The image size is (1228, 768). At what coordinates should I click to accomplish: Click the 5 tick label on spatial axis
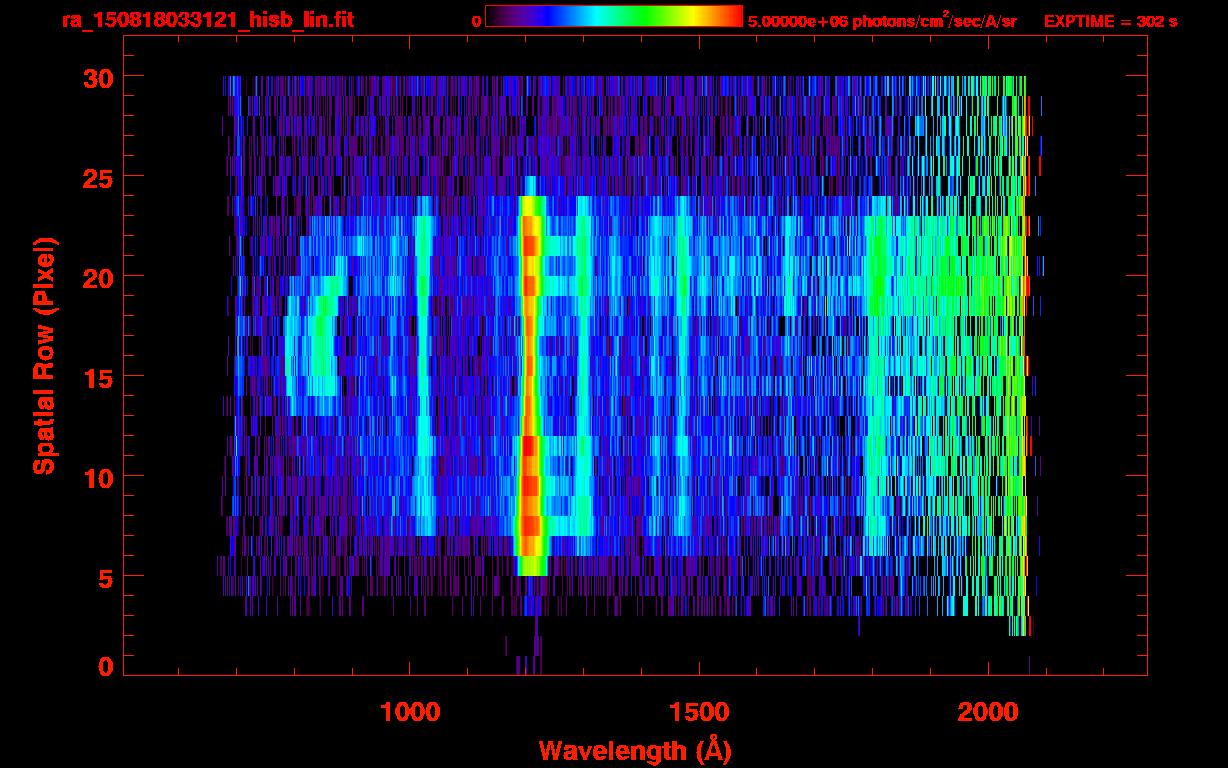pyautogui.click(x=105, y=577)
